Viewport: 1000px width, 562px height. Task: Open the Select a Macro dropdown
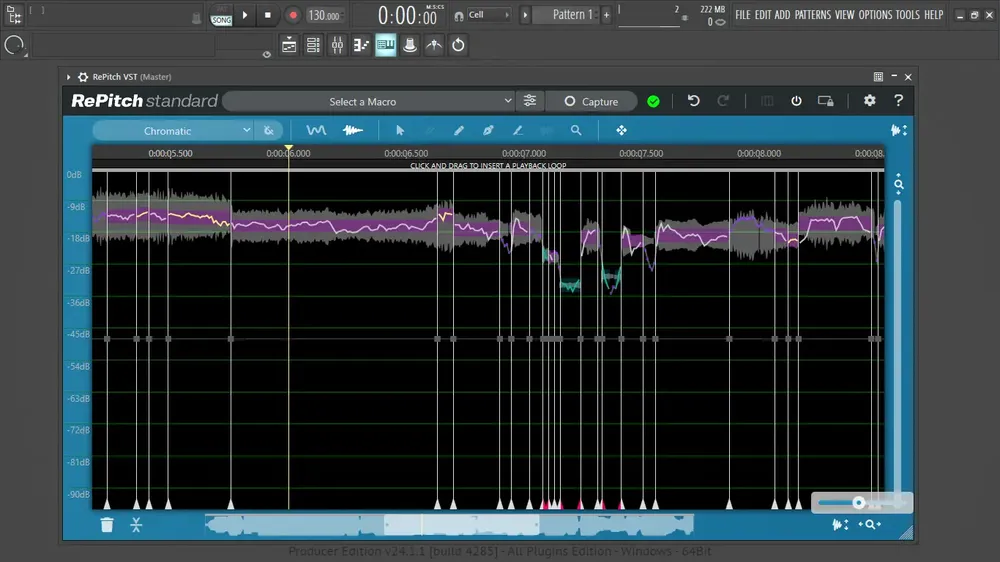[370, 101]
